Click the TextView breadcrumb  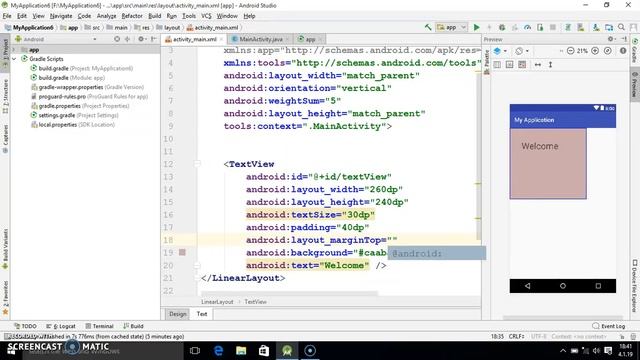(x=255, y=302)
